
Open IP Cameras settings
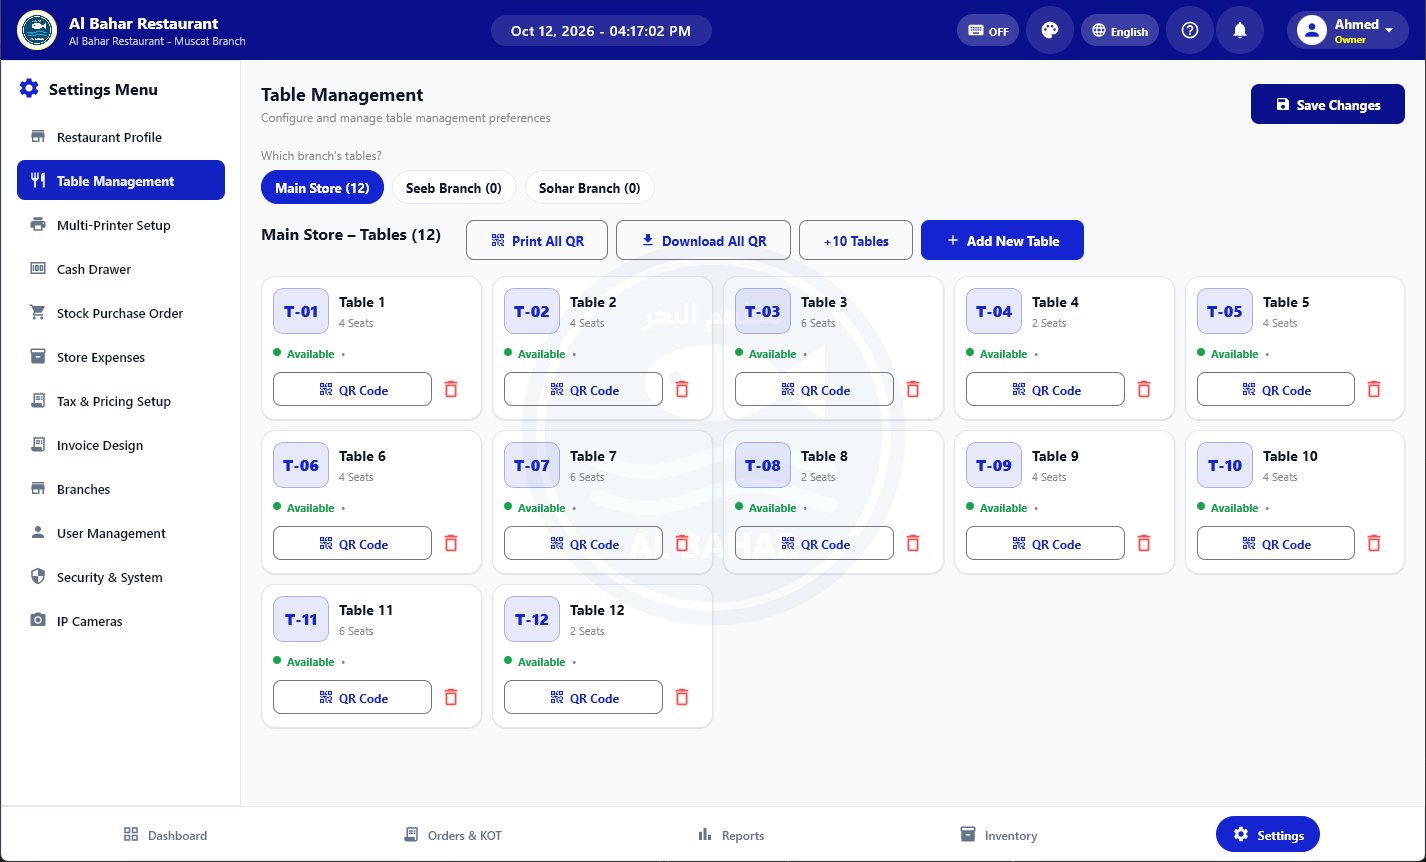[x=121, y=621]
